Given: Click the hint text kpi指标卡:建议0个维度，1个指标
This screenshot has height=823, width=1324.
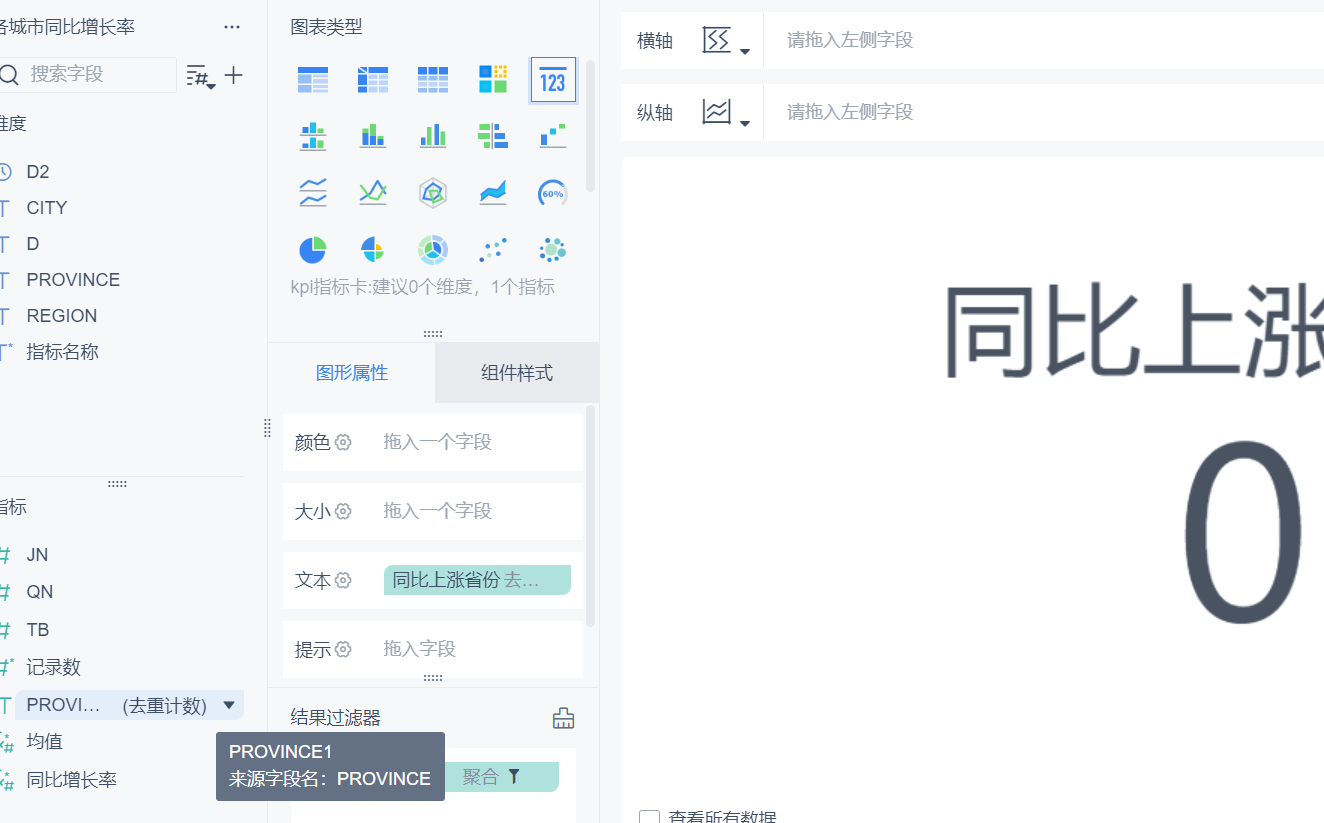Looking at the screenshot, I should pos(423,288).
